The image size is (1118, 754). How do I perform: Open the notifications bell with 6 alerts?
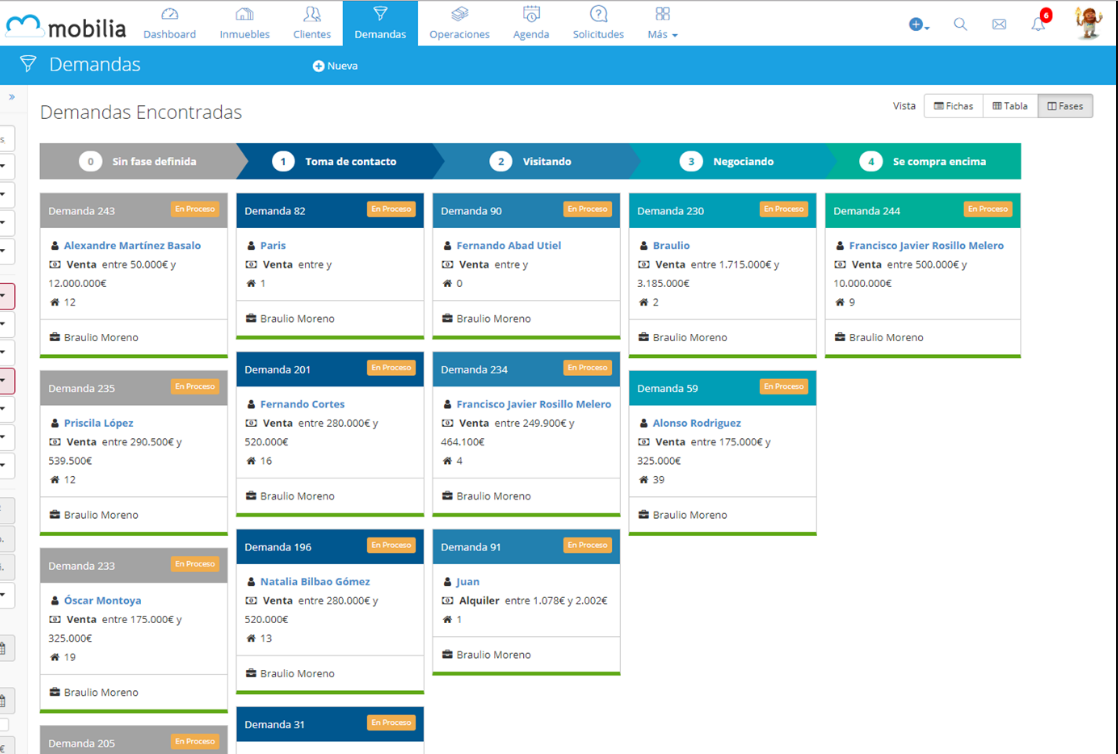click(x=1039, y=23)
